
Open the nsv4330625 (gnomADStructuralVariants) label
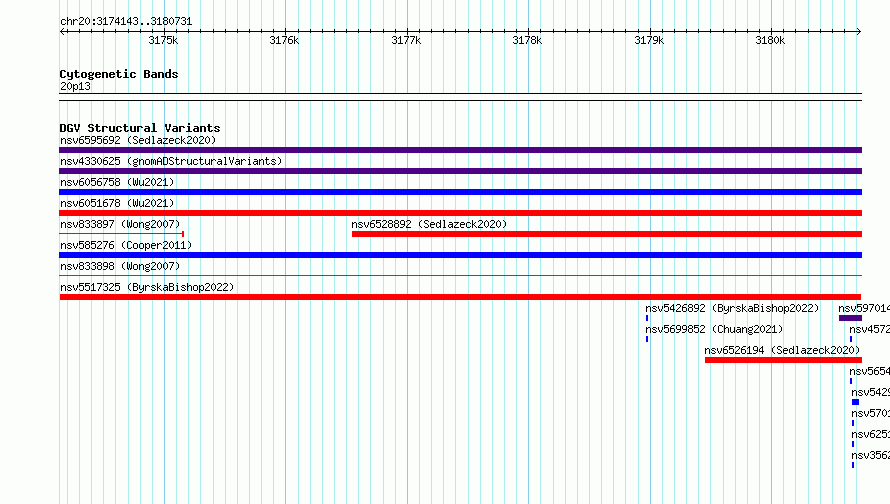pyautogui.click(x=171, y=161)
